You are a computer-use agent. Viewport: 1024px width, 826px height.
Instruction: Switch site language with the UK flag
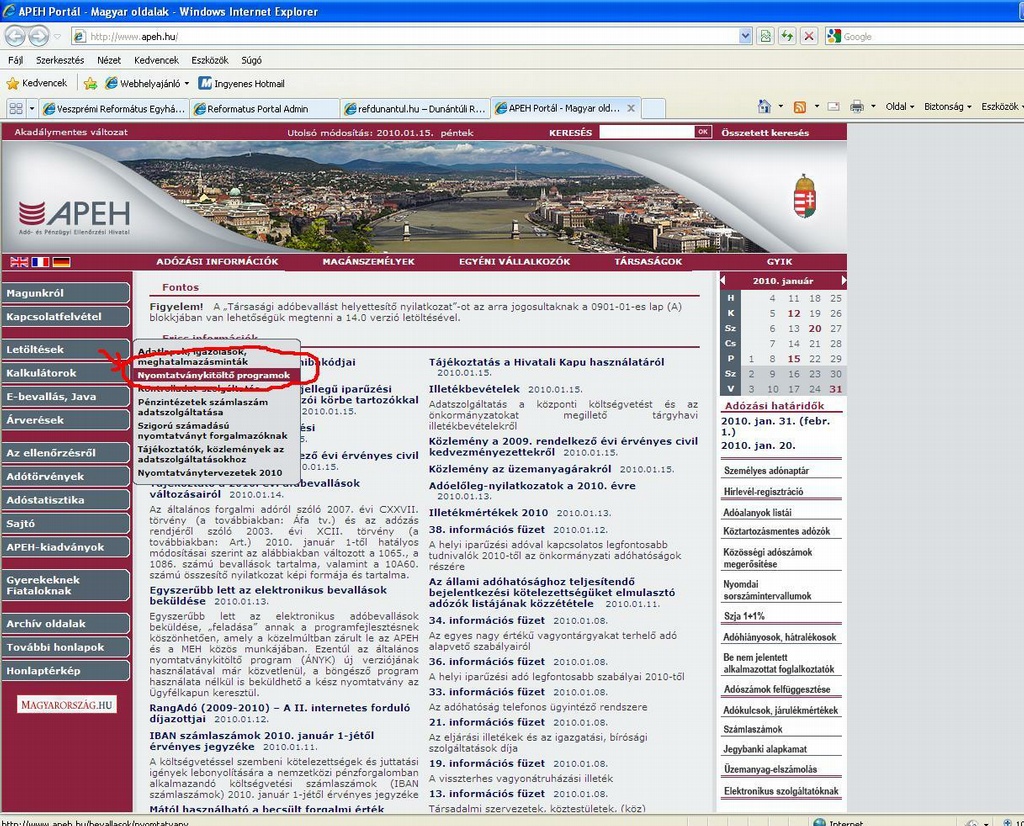[x=19, y=262]
